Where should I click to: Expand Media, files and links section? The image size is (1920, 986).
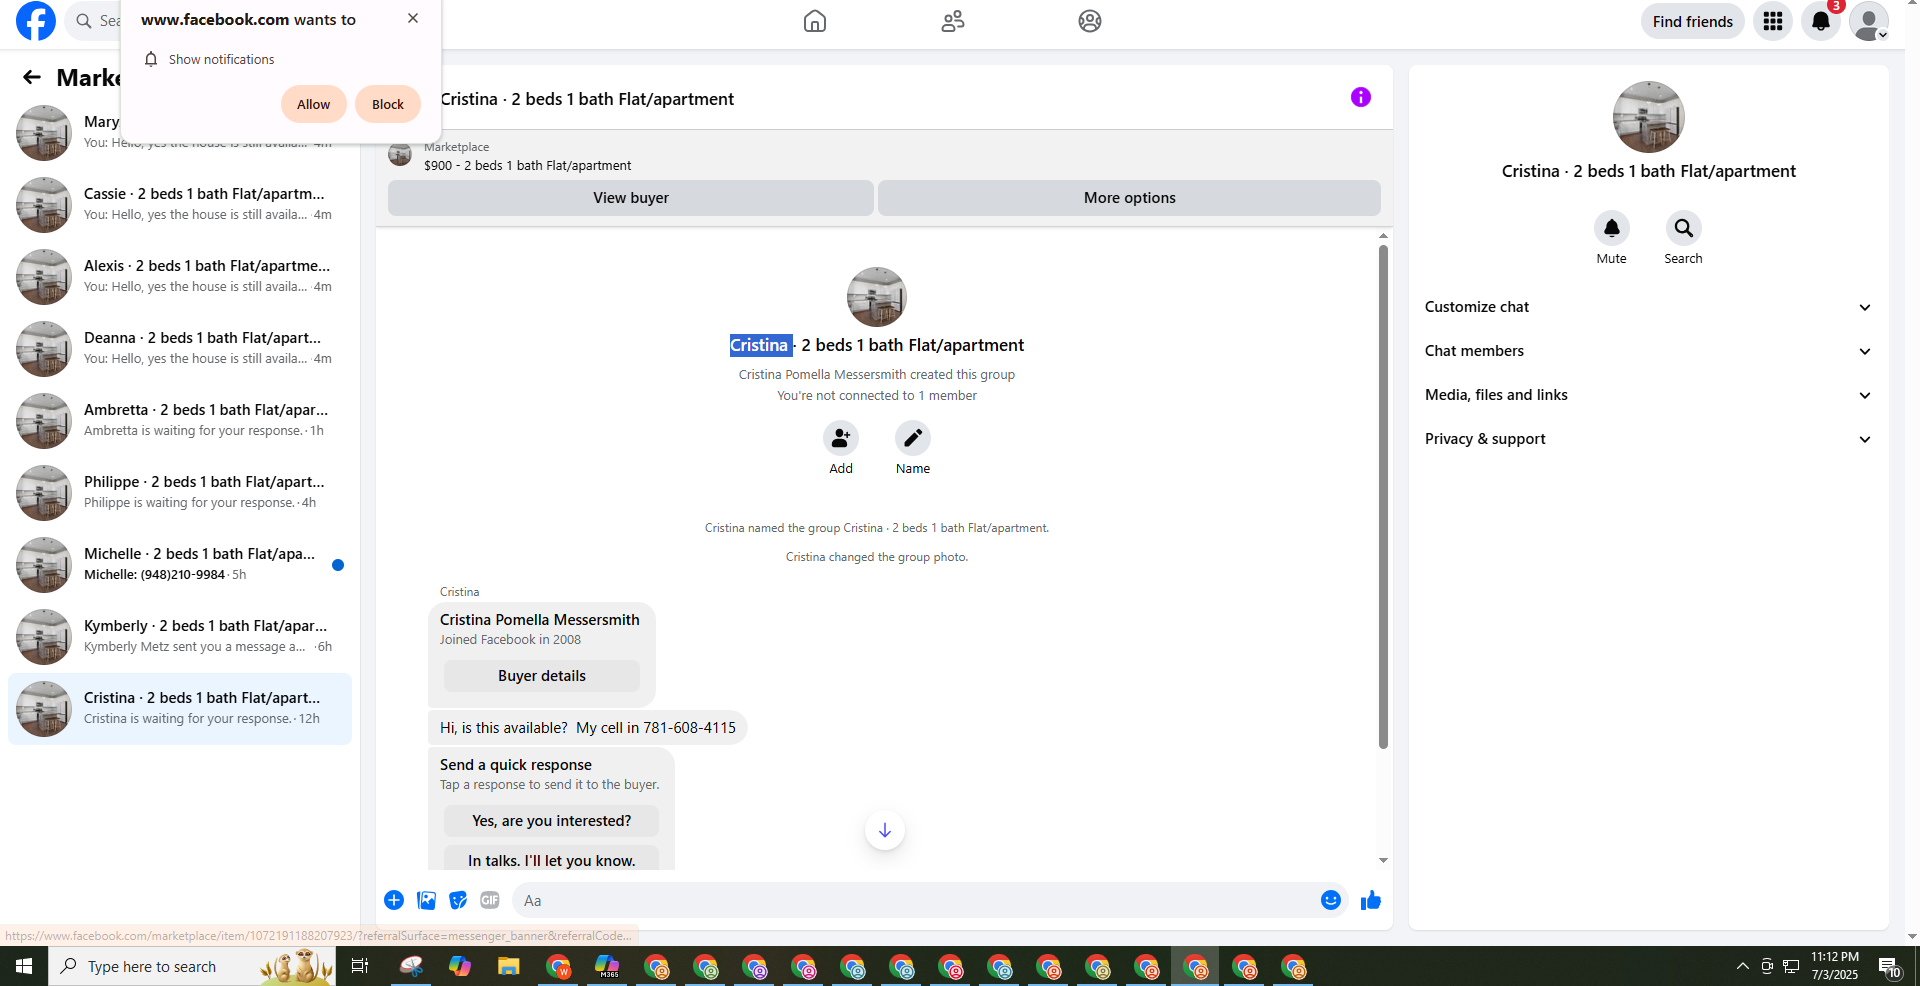1649,395
